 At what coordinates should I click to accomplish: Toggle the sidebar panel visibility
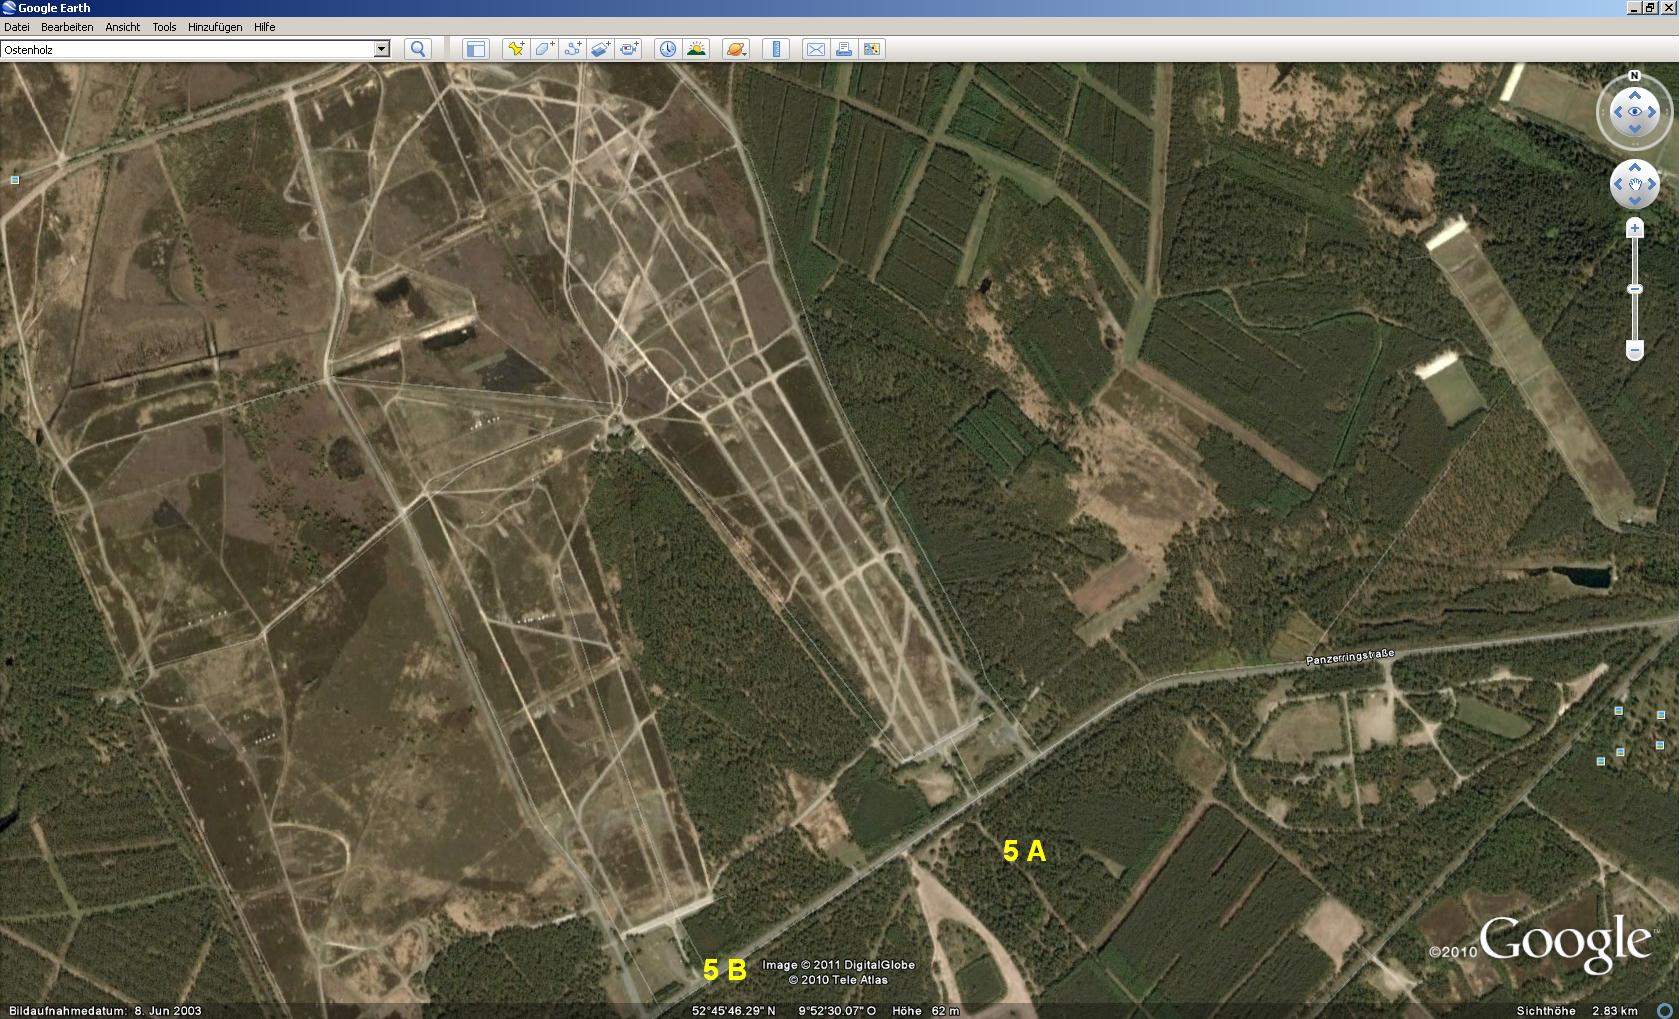coord(475,49)
